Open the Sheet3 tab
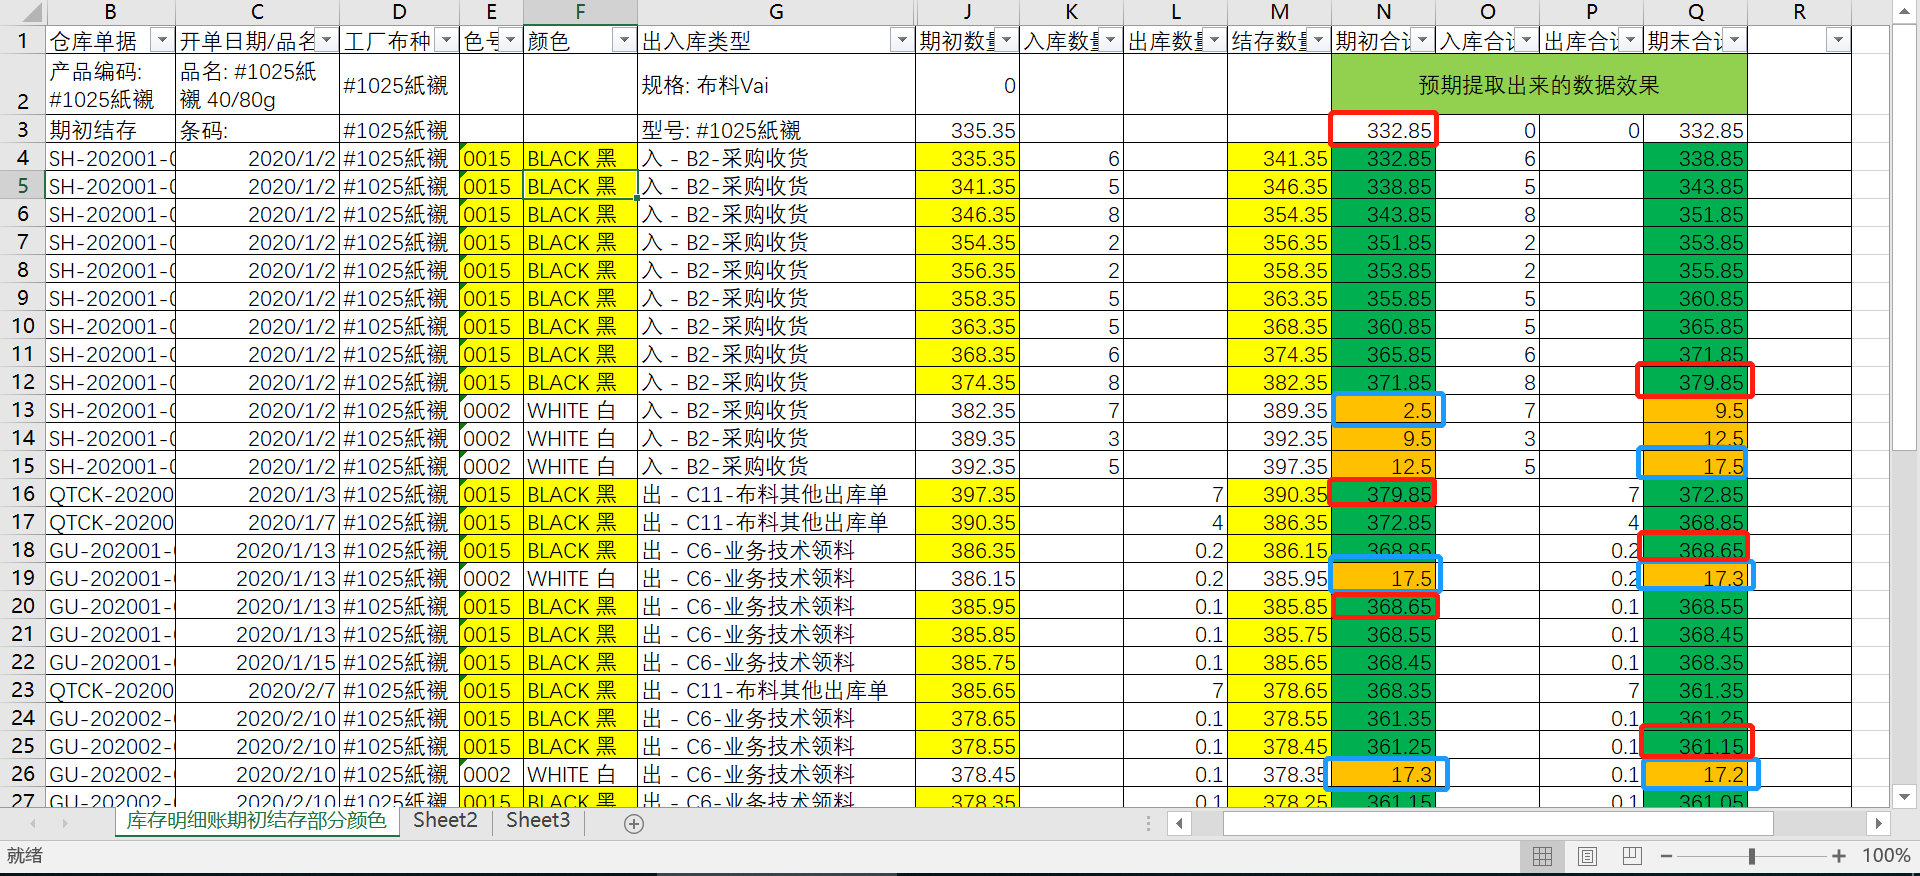 click(x=538, y=821)
